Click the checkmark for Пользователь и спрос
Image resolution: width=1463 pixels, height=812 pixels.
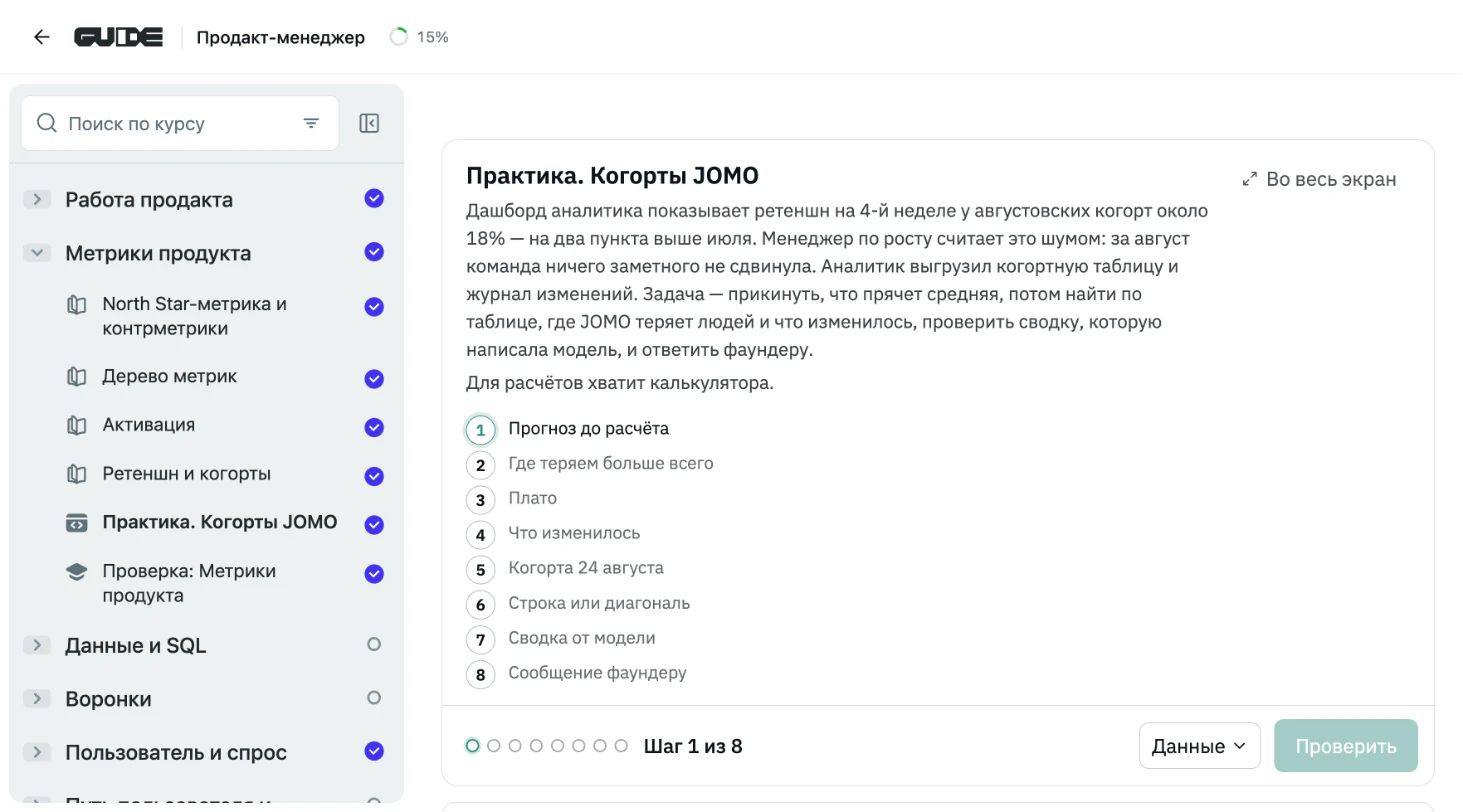click(x=374, y=750)
